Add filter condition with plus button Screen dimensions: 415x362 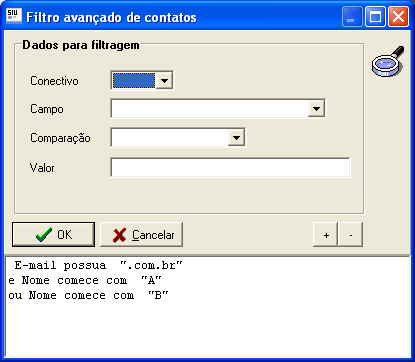[326, 235]
